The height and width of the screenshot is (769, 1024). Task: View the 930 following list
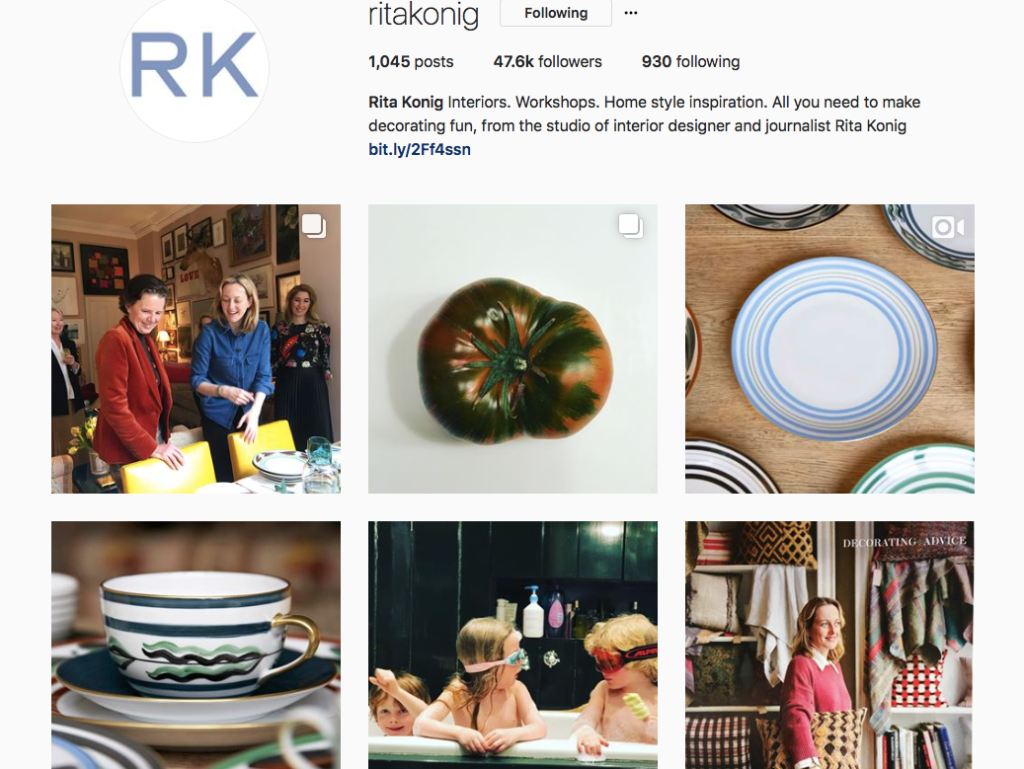(690, 61)
